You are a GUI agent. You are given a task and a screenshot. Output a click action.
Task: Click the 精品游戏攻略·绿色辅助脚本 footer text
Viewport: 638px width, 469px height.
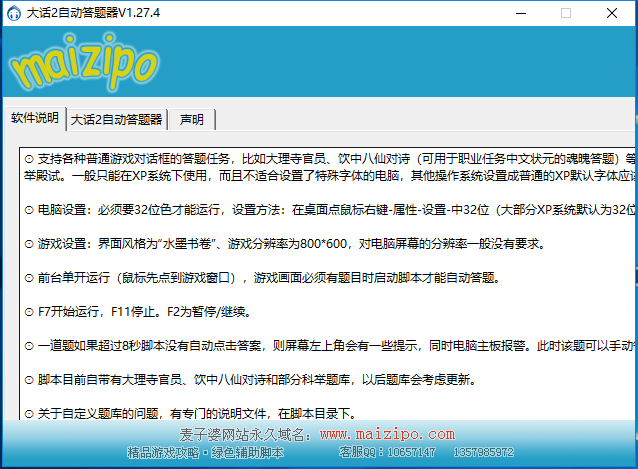point(205,453)
